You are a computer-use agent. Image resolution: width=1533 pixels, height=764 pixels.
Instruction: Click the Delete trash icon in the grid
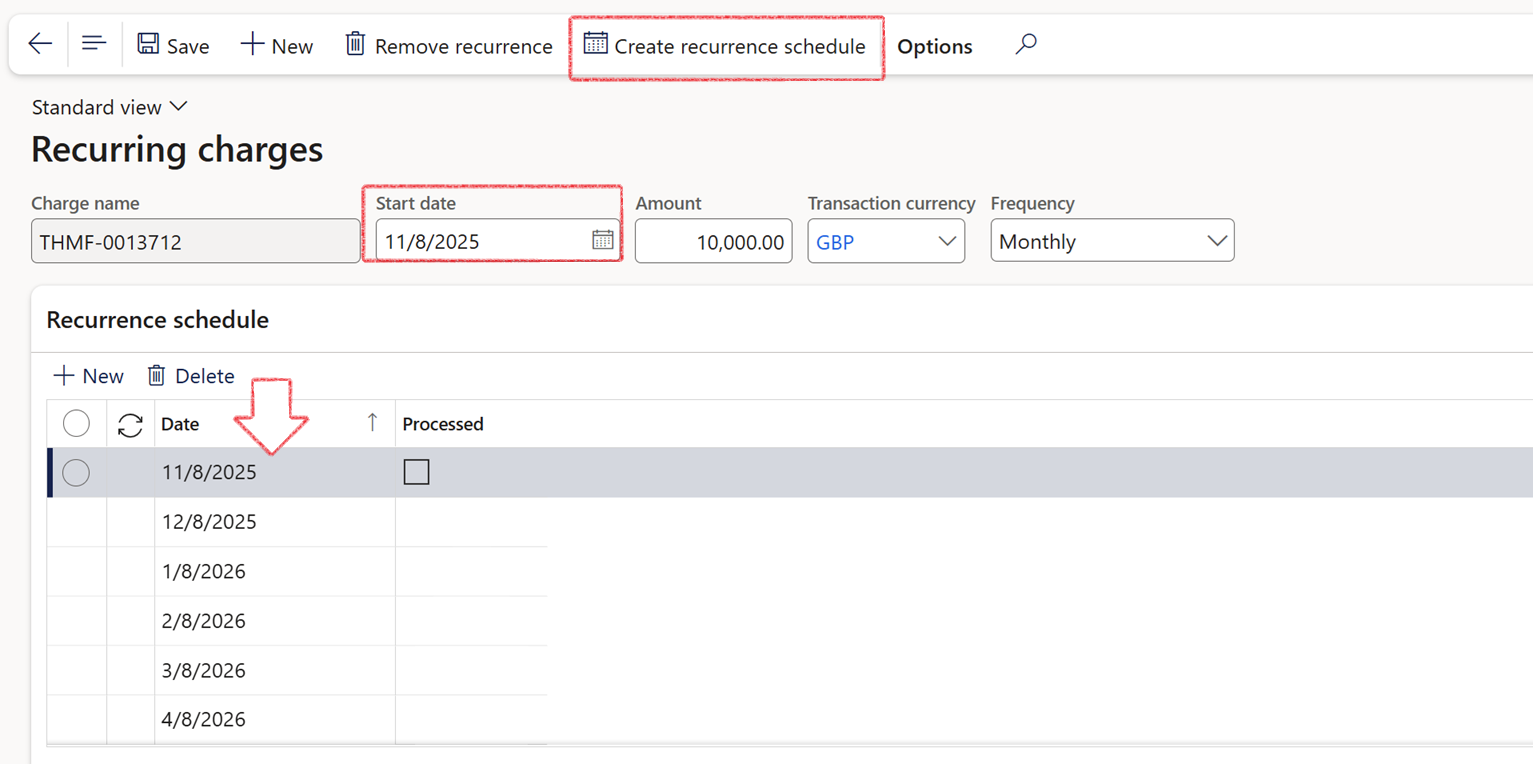157,375
